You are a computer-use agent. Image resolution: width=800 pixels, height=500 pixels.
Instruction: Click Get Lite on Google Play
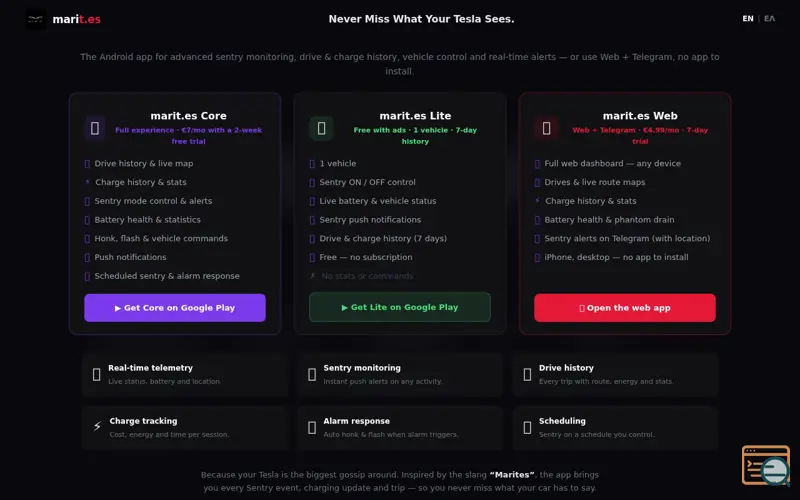(400, 307)
